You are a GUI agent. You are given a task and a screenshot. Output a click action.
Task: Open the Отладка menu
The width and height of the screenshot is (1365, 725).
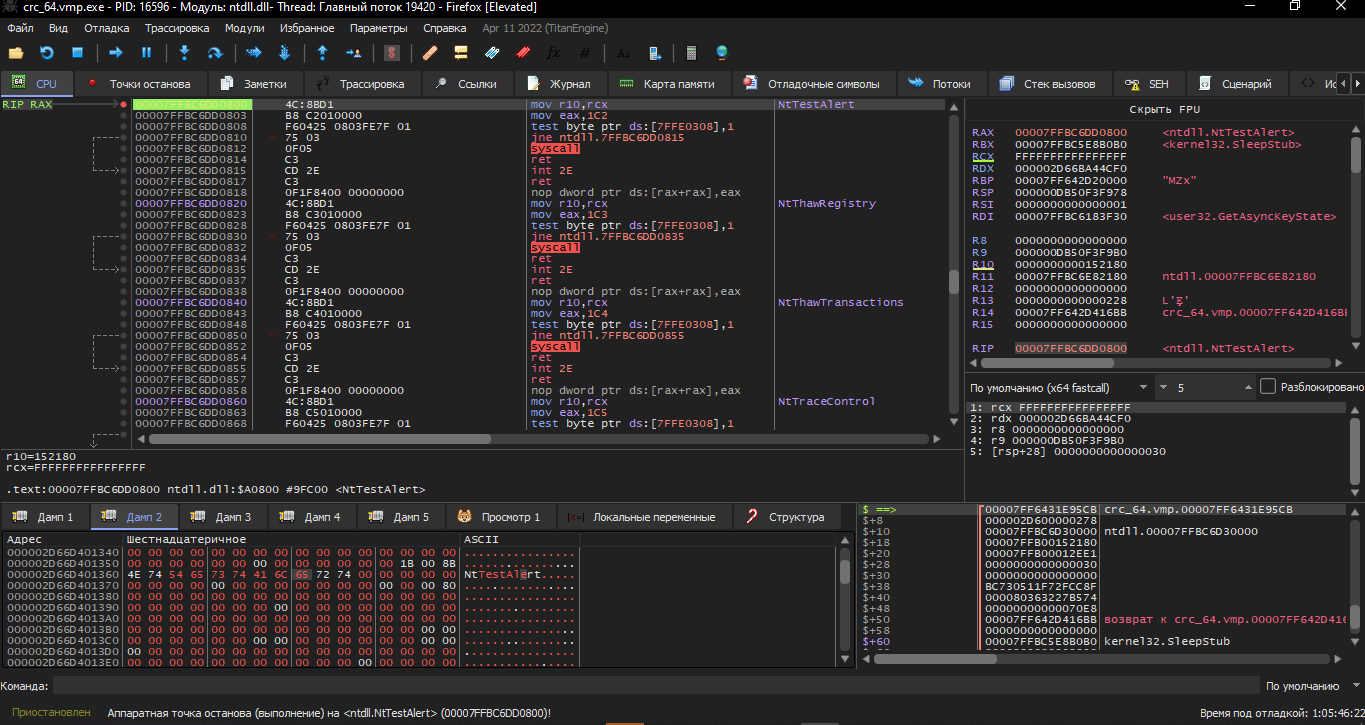click(106, 28)
